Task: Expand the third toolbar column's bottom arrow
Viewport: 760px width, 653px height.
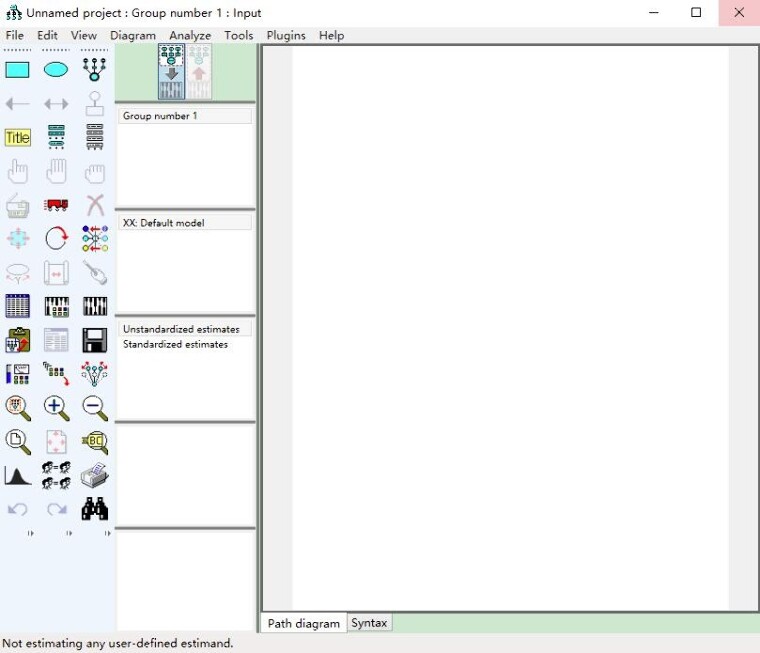Action: click(107, 533)
